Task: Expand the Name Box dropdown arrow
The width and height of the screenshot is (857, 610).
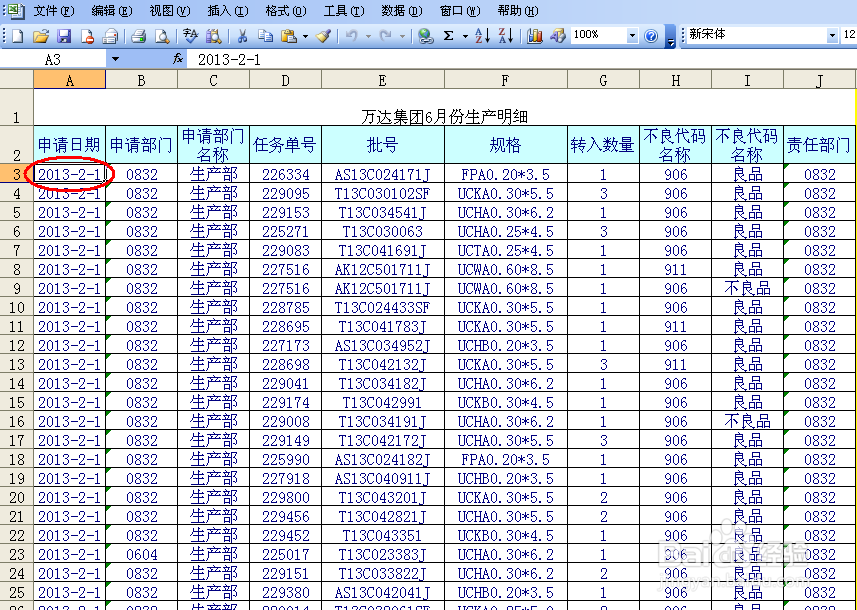Action: coord(115,59)
